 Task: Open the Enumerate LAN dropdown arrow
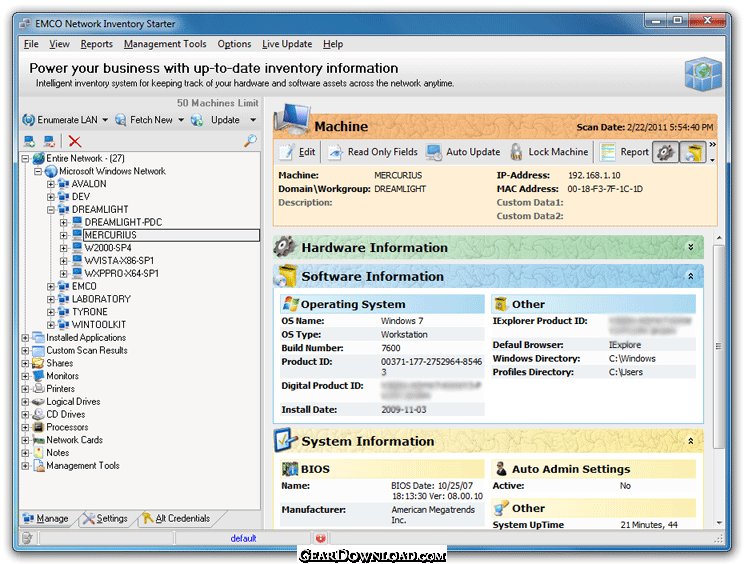pos(105,120)
